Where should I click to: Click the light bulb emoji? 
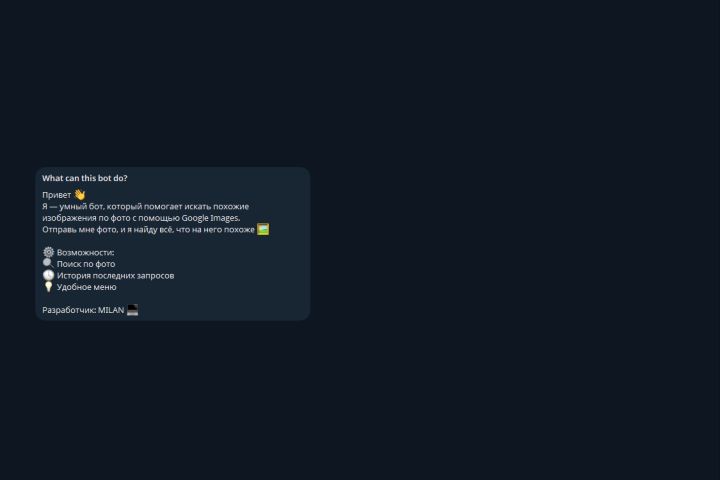[x=48, y=287]
